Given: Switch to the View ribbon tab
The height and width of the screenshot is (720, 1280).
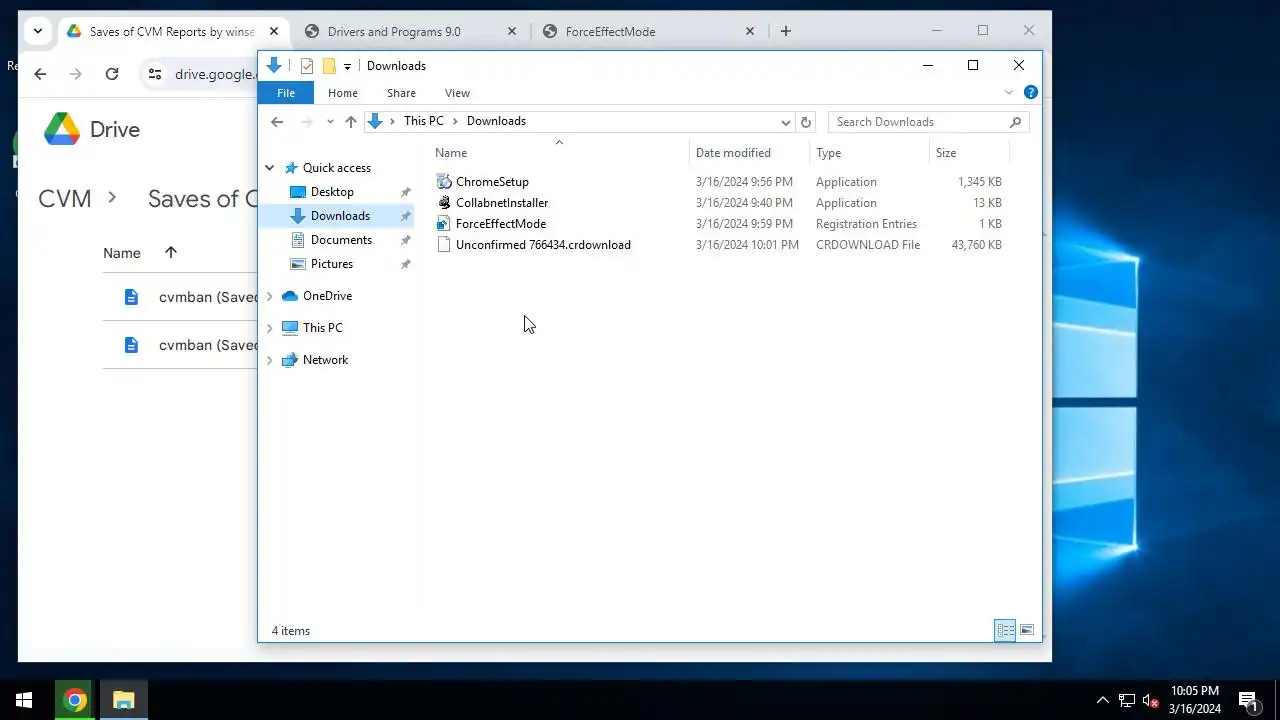Looking at the screenshot, I should click(x=457, y=93).
